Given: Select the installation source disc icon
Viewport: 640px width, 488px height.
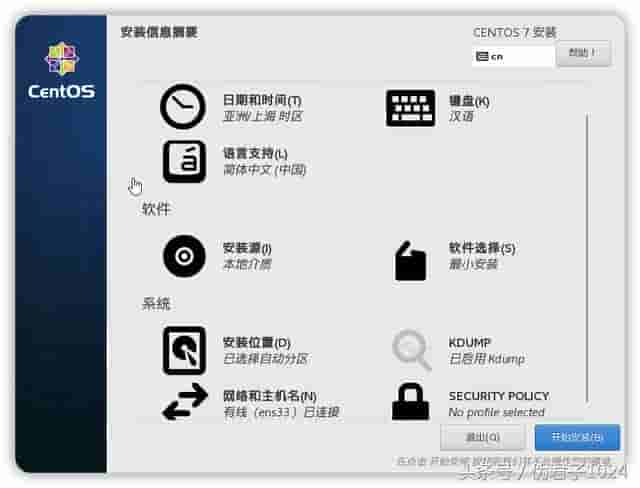Looking at the screenshot, I should 184,256.
